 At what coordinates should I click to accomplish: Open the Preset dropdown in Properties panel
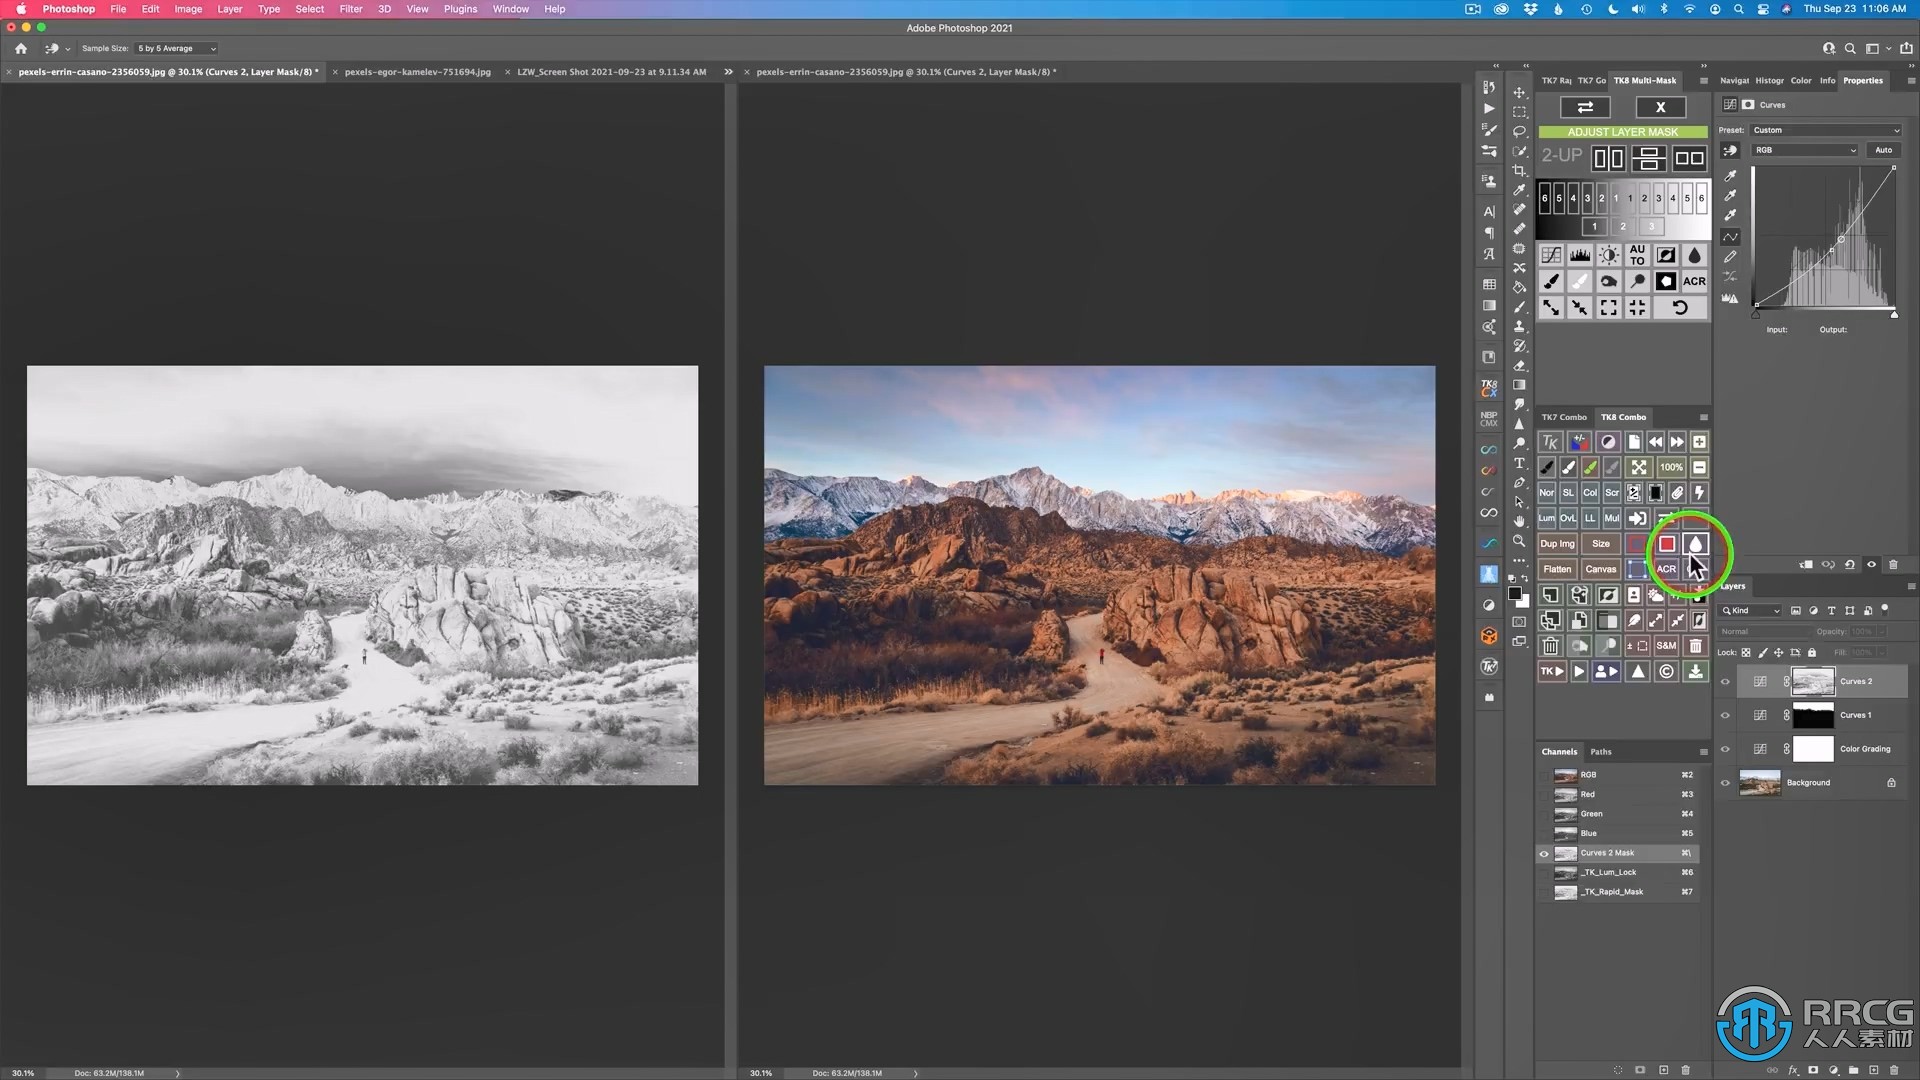tap(1825, 129)
